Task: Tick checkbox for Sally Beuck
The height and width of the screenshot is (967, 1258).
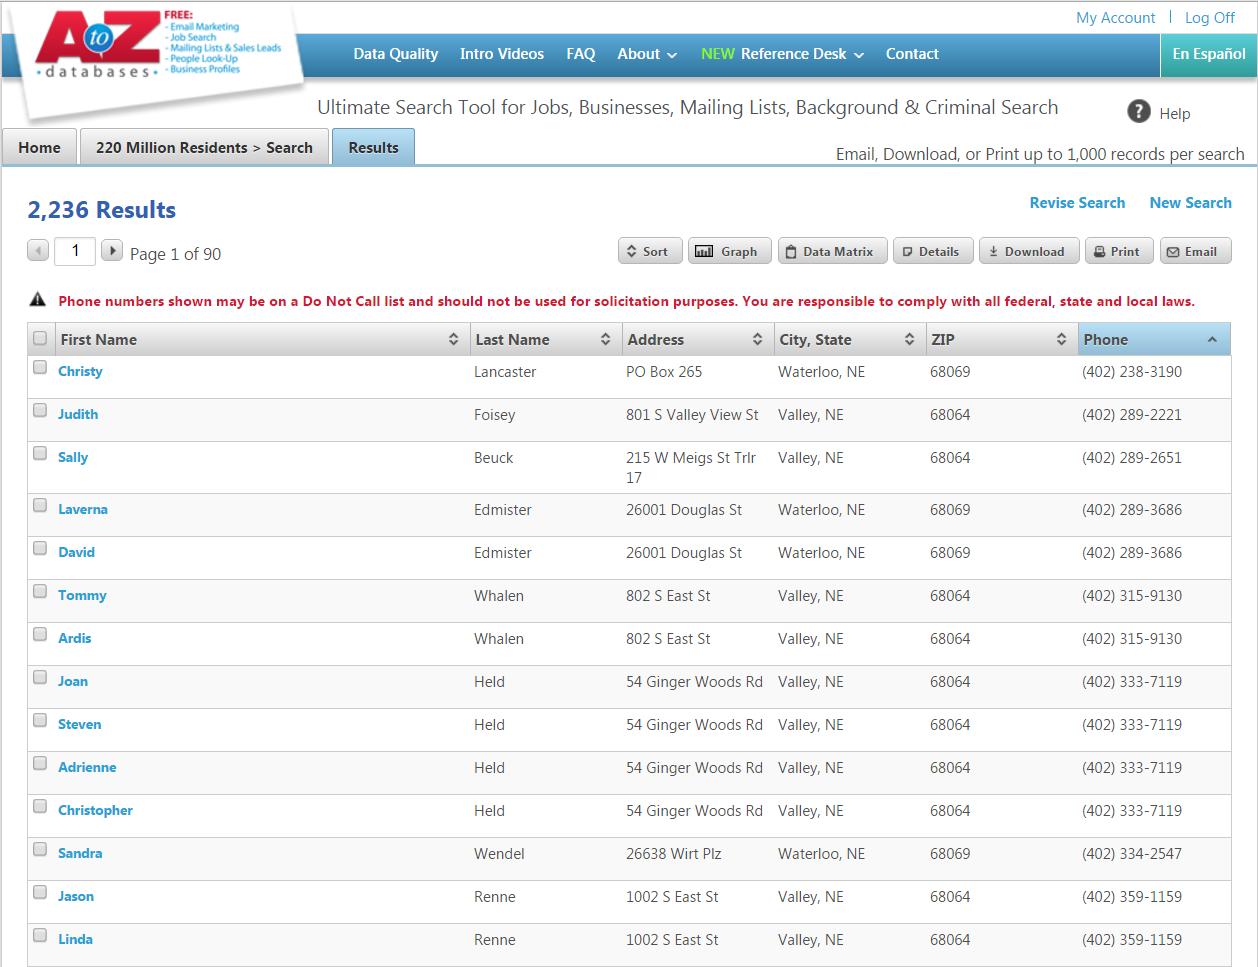Action: coord(40,453)
